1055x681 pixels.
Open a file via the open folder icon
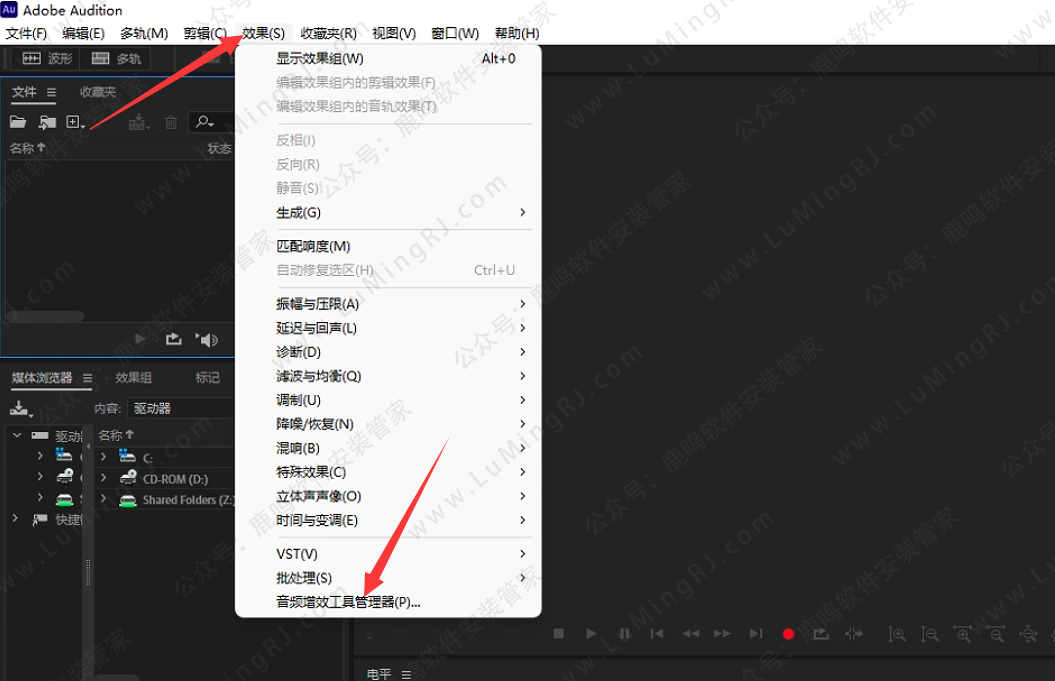click(x=18, y=122)
